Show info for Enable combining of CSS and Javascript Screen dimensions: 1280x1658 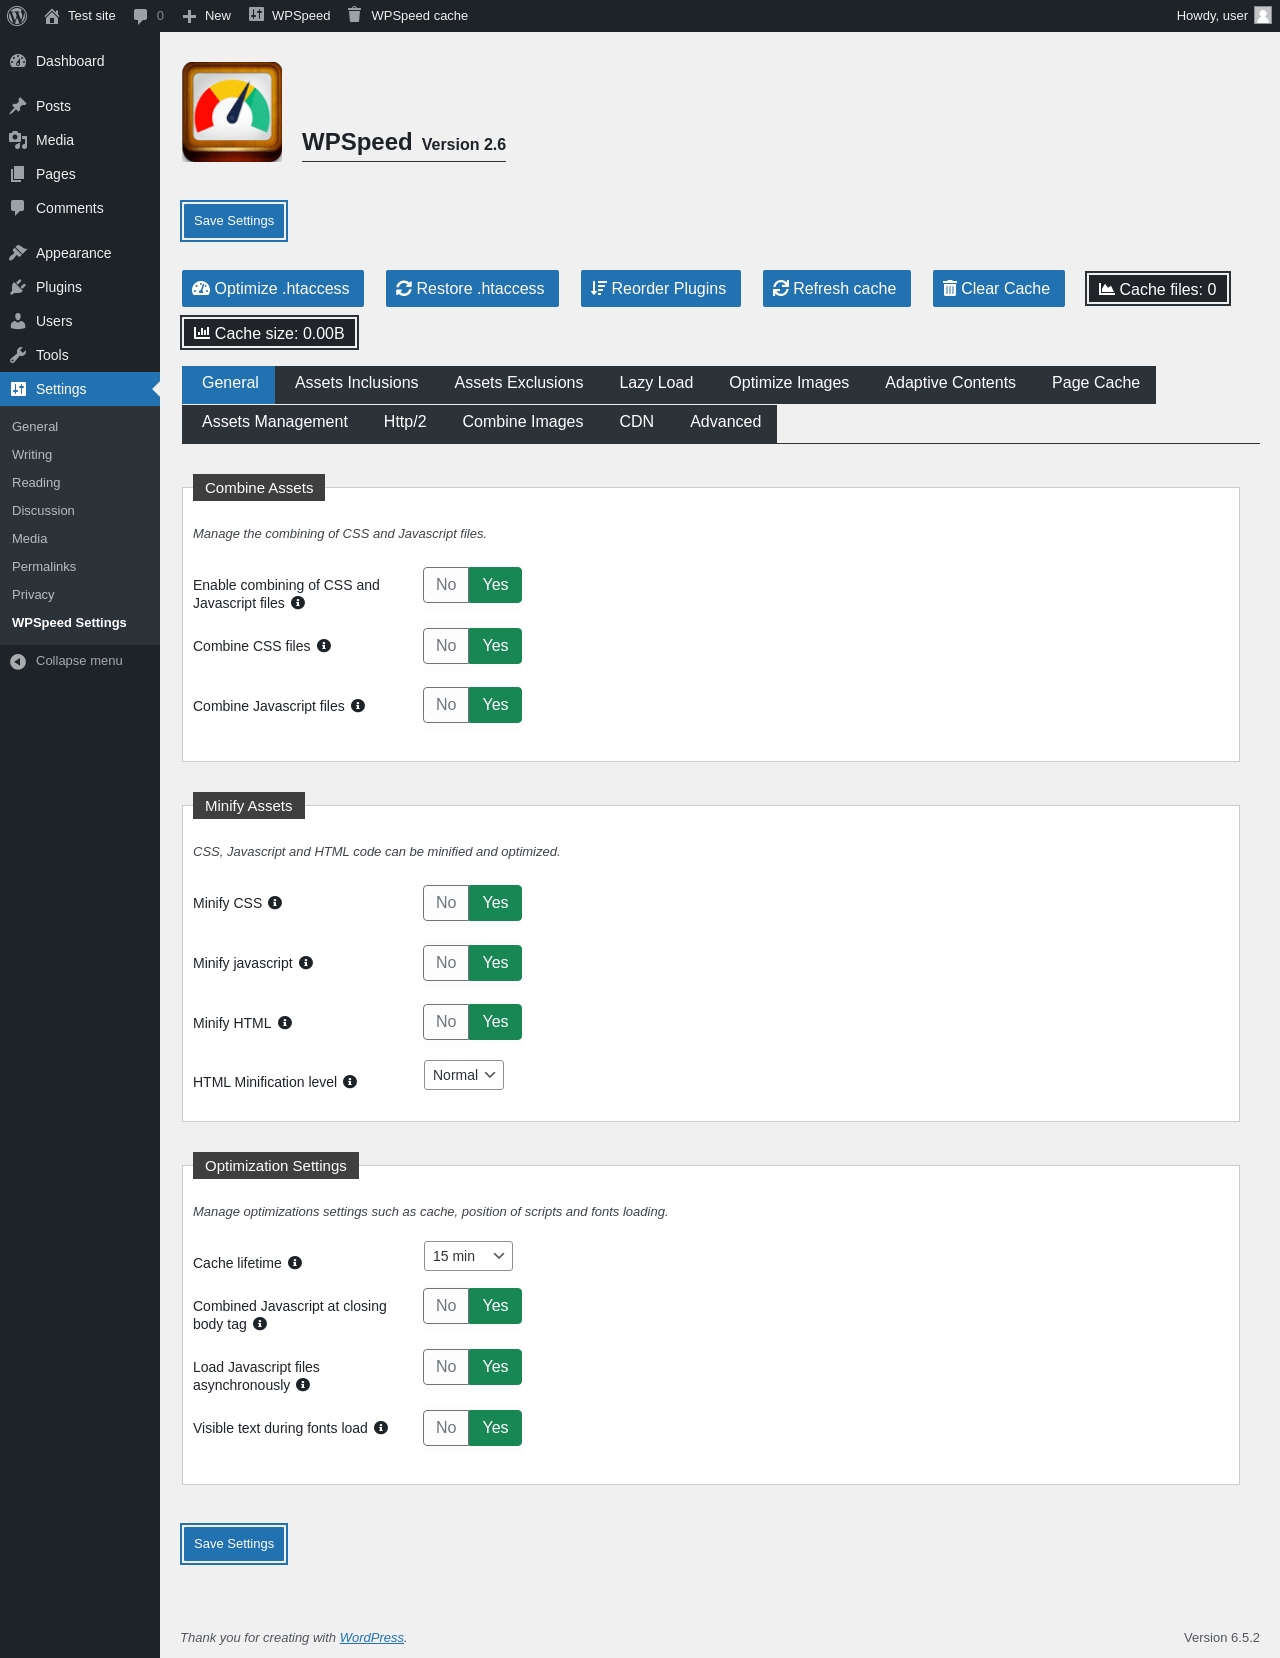[298, 603]
